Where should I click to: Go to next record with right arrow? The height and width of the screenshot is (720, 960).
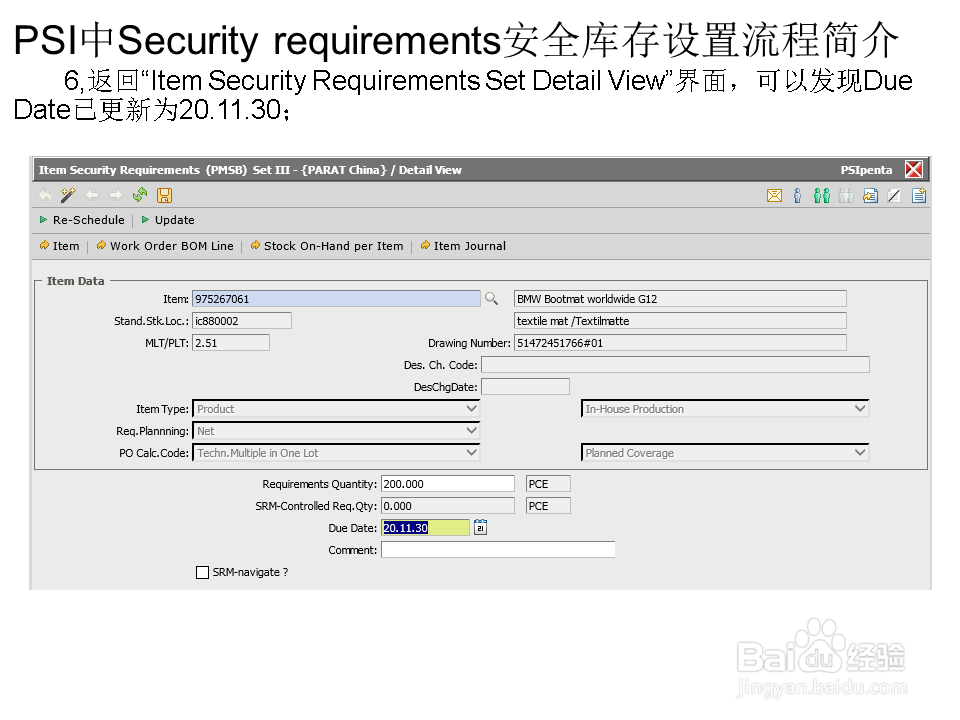click(x=116, y=195)
